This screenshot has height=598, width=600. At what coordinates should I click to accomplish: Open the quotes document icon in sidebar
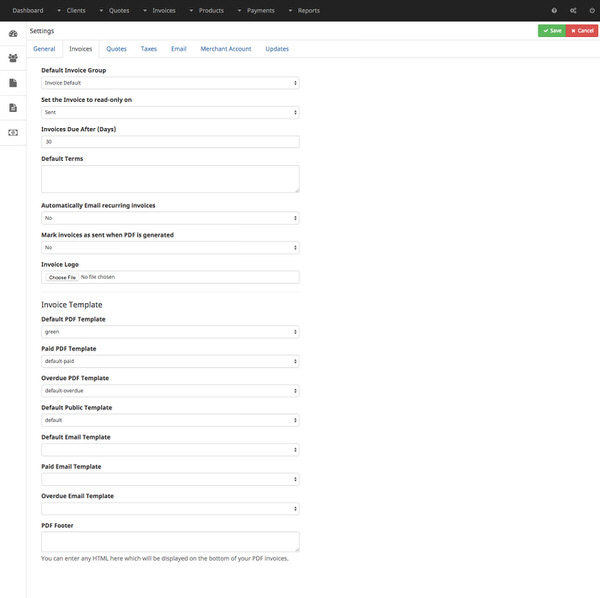tap(13, 83)
